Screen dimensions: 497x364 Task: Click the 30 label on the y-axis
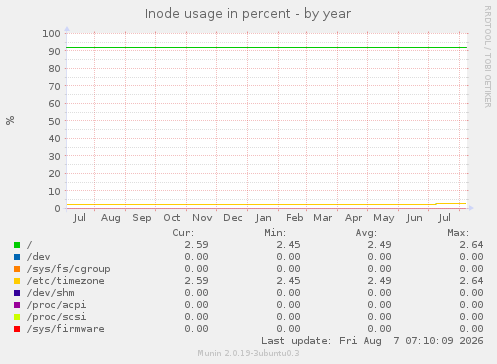tap(54, 156)
